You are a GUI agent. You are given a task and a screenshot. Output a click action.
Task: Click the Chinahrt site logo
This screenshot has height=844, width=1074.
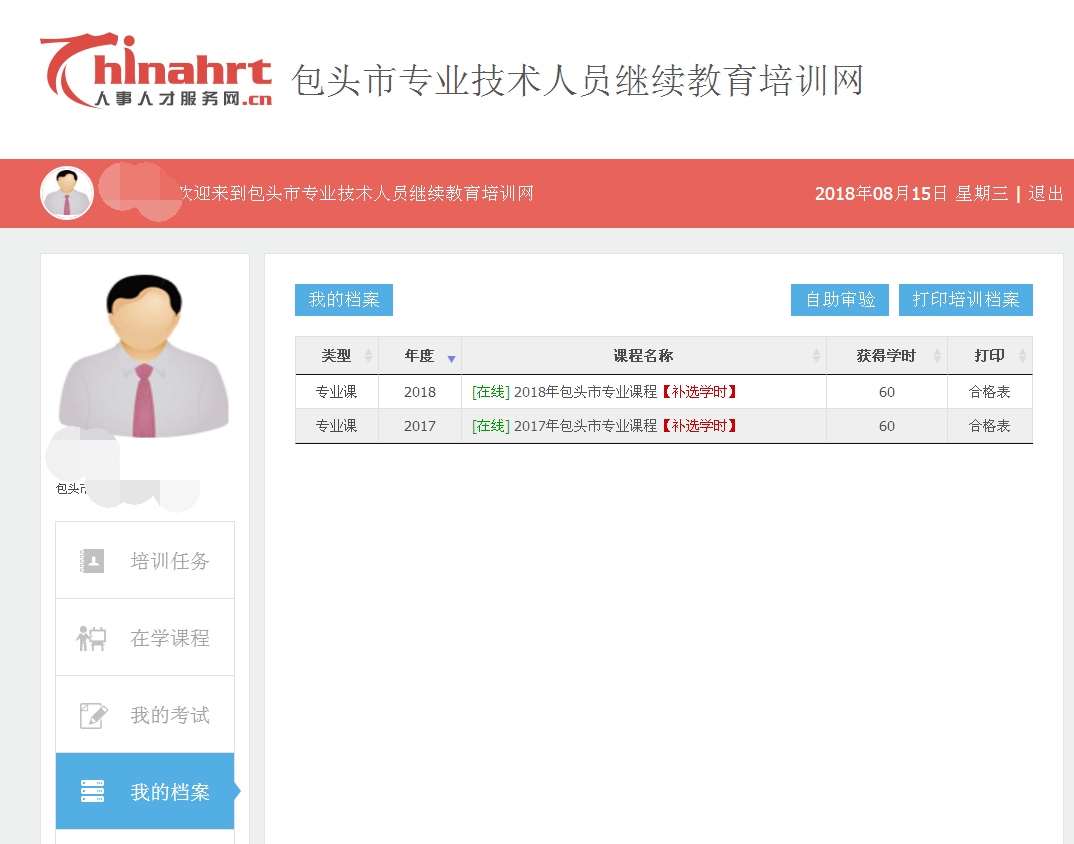coord(156,72)
